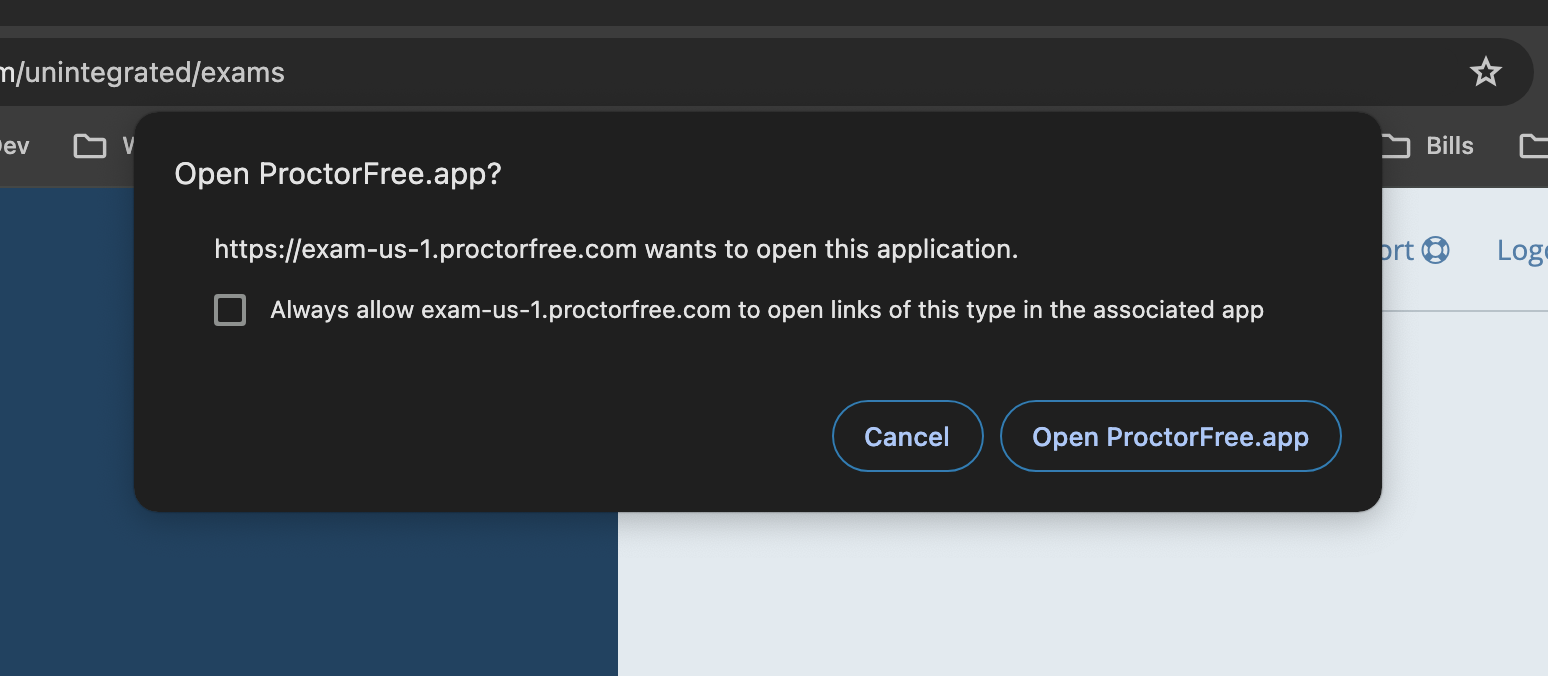Click the lifebuoy Support icon

point(1435,249)
